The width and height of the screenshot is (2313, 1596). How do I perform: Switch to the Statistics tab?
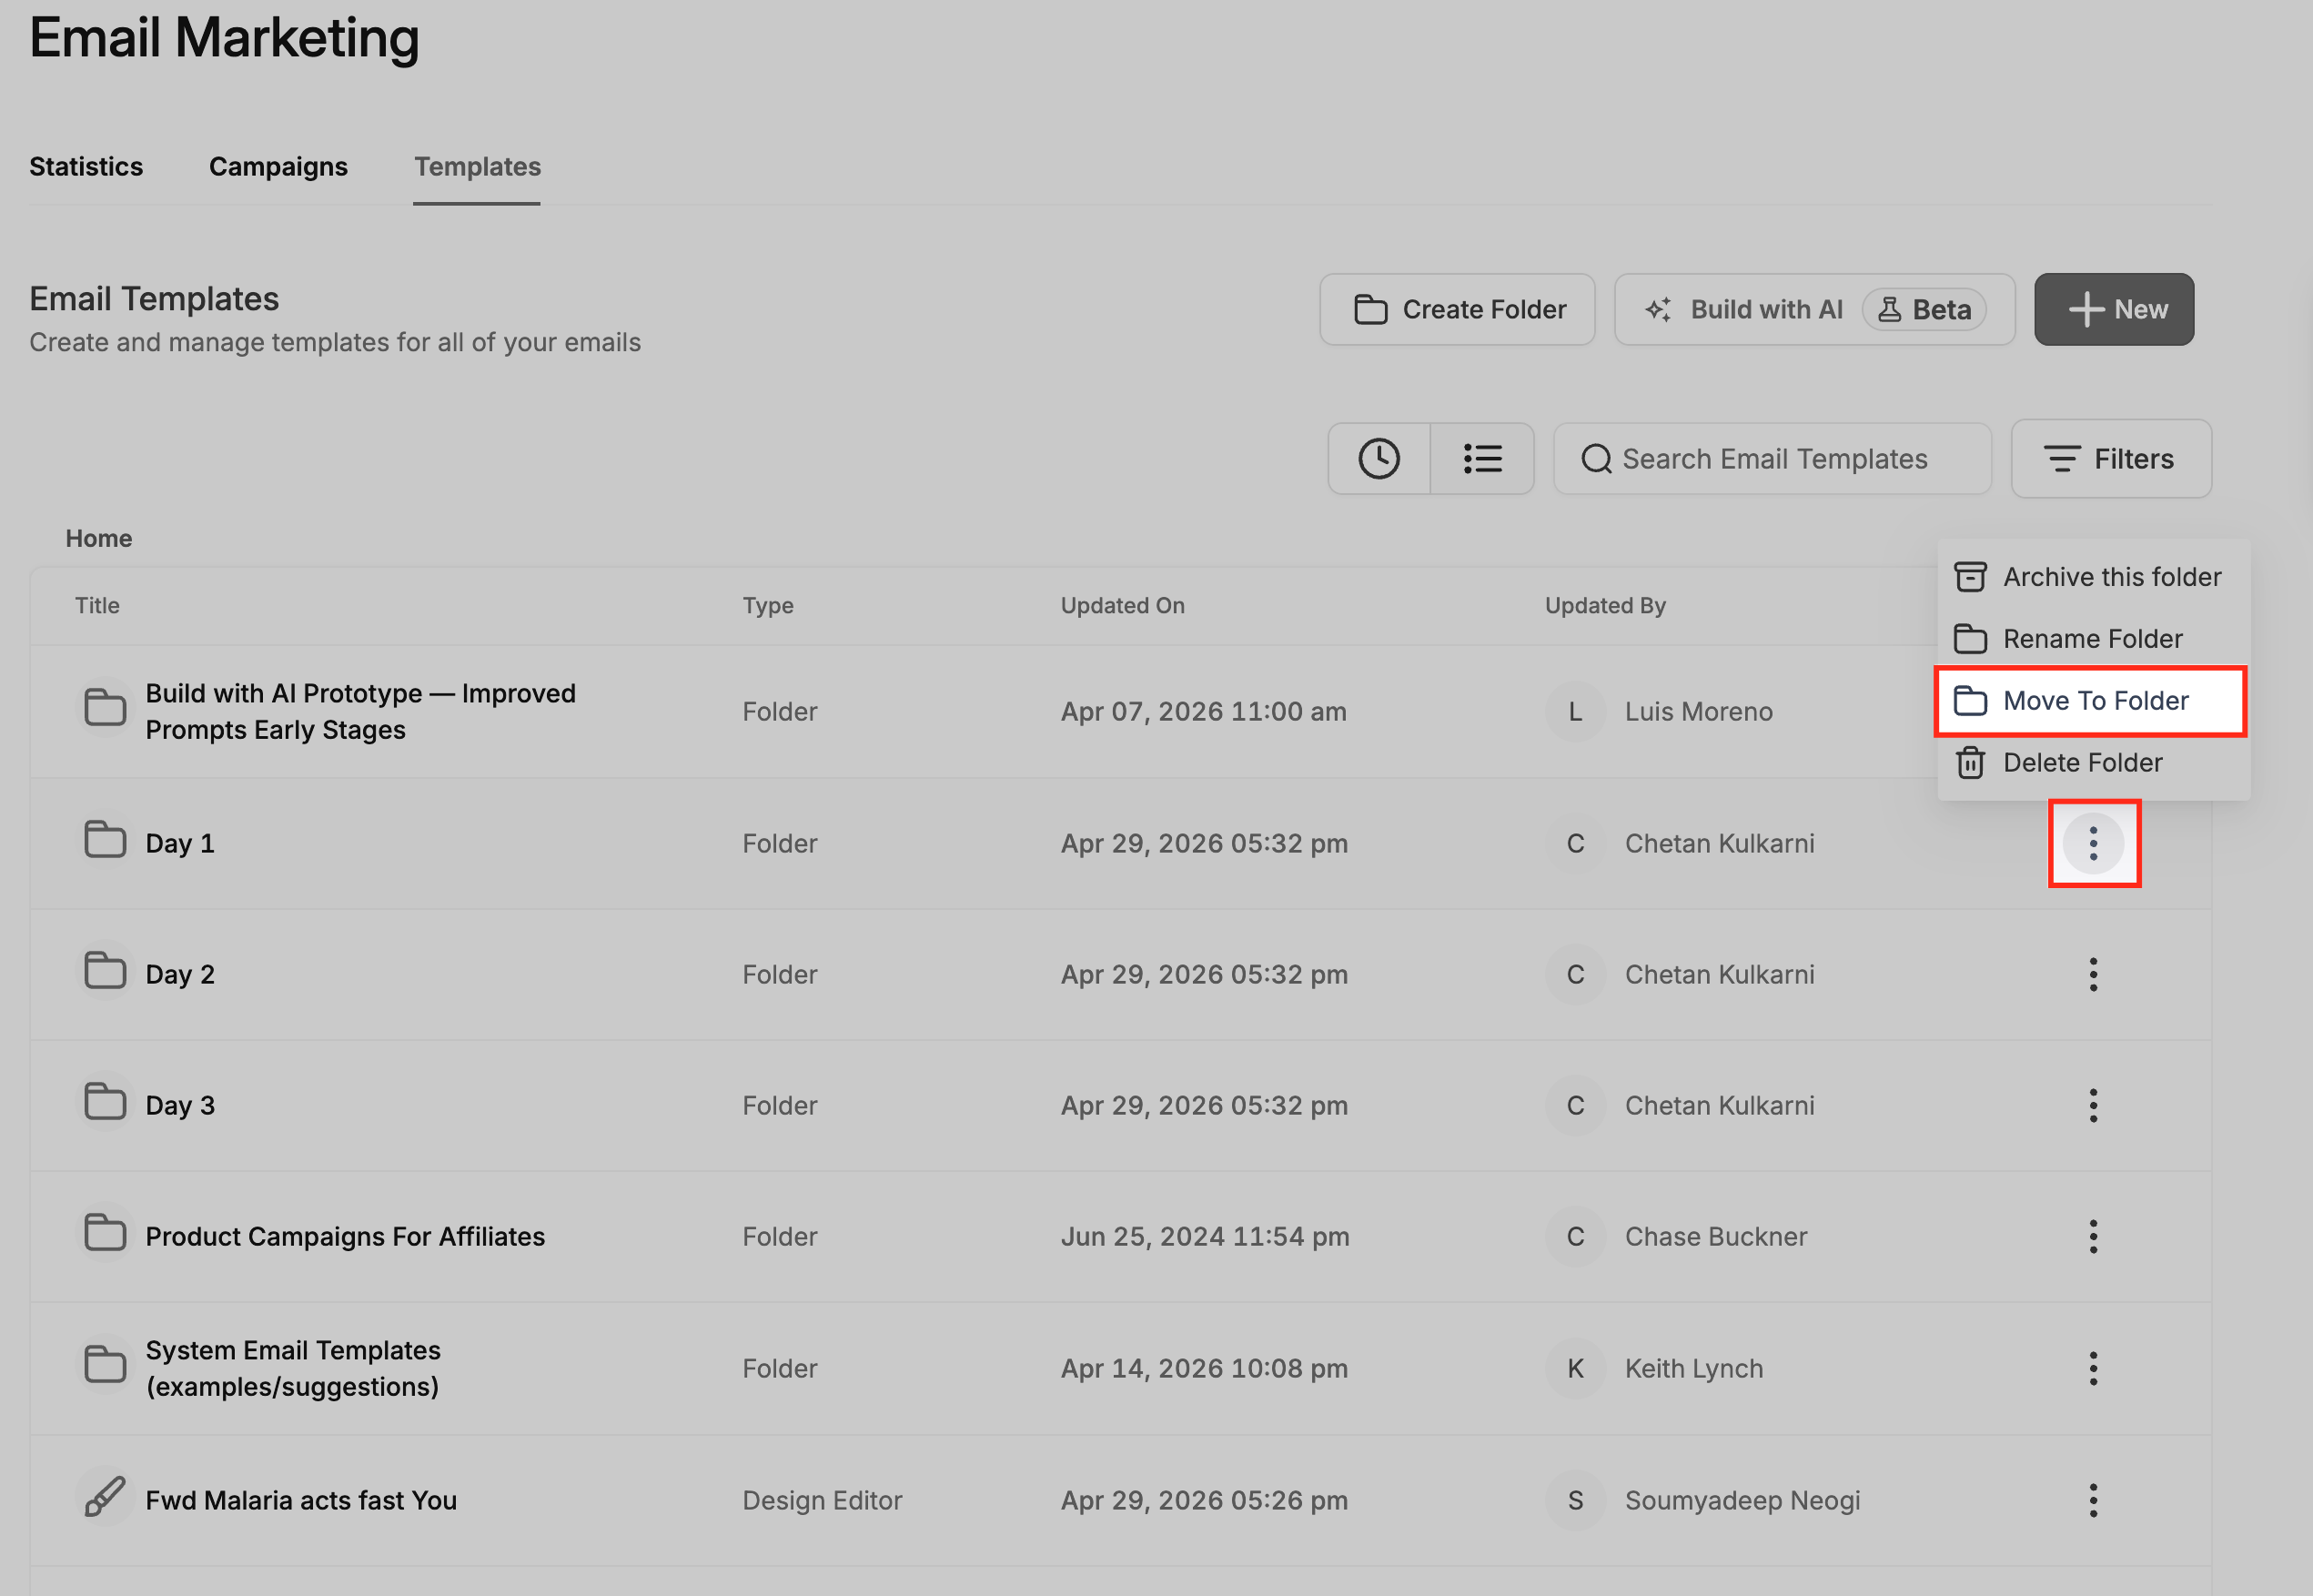pyautogui.click(x=86, y=166)
